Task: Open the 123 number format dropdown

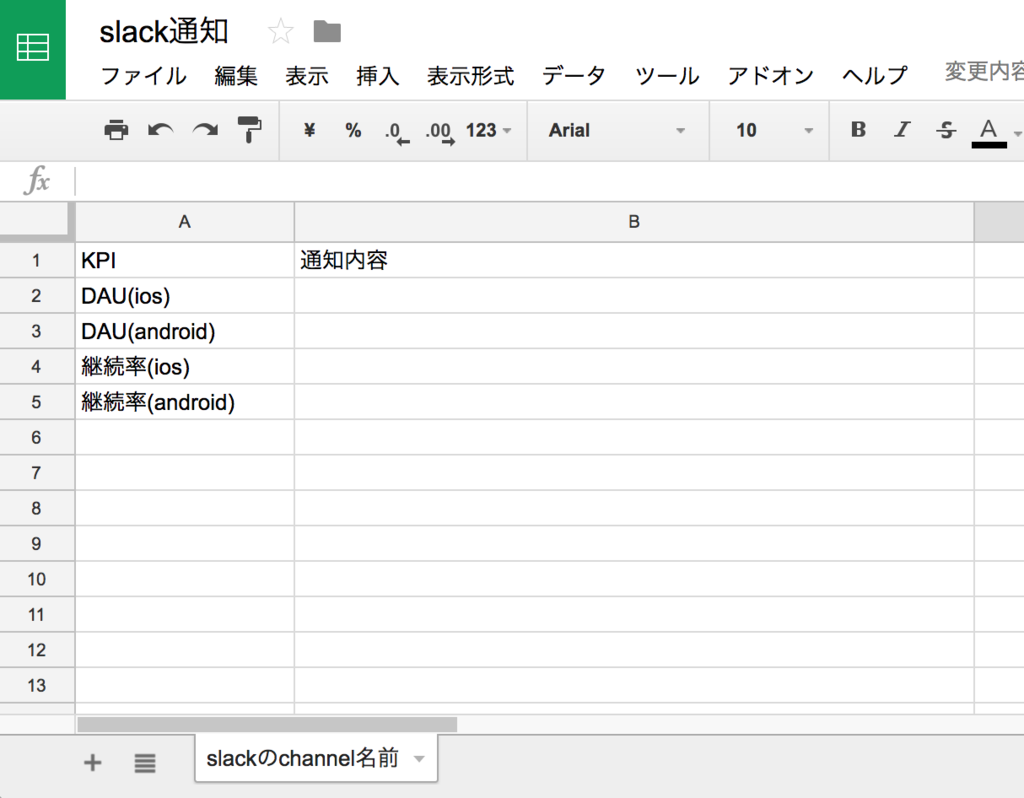Action: click(488, 130)
